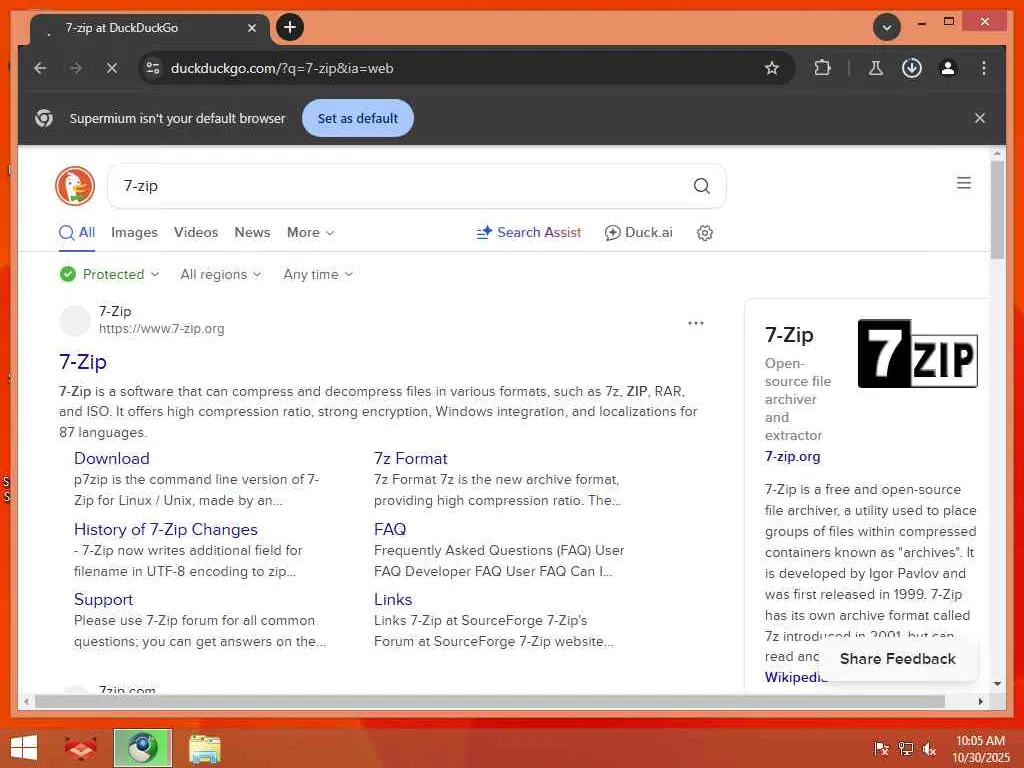Open the Download sitelink

pyautogui.click(x=112, y=458)
